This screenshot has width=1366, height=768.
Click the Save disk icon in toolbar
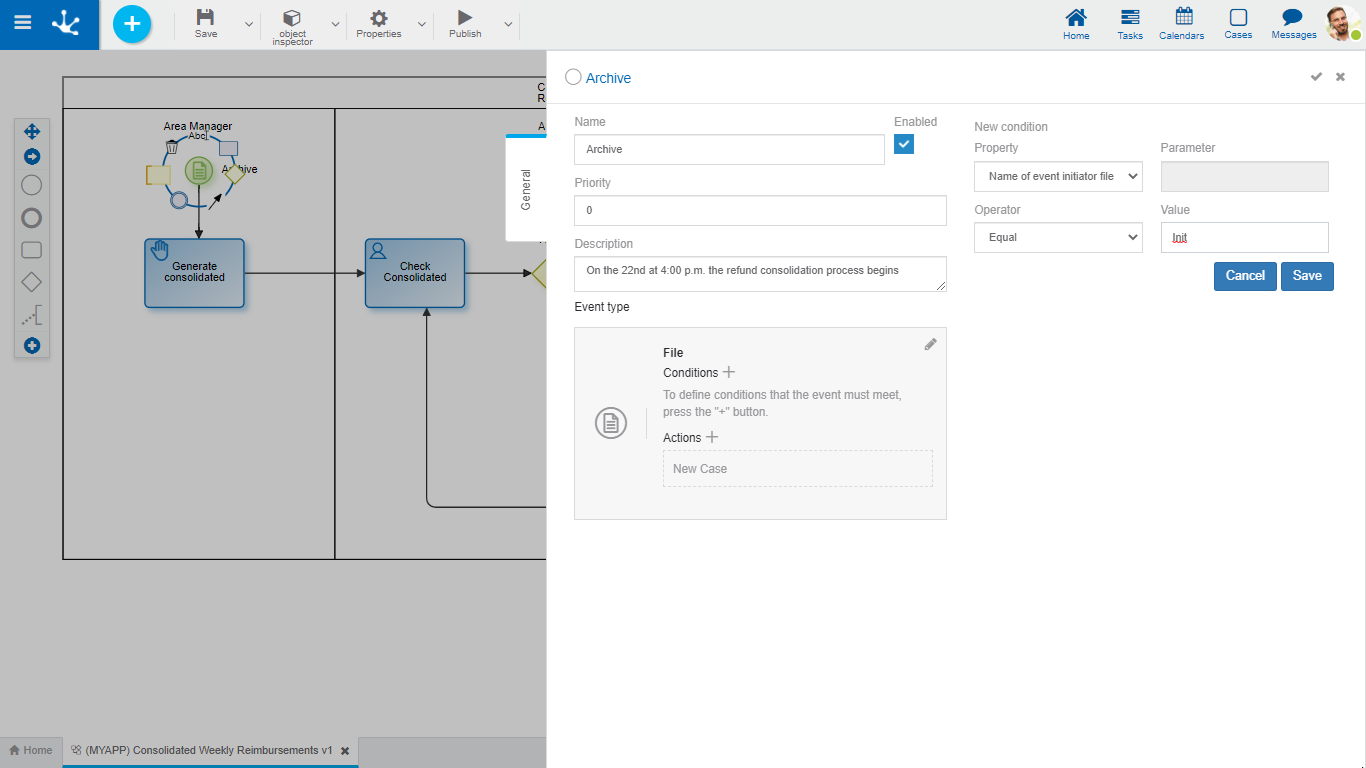click(205, 17)
